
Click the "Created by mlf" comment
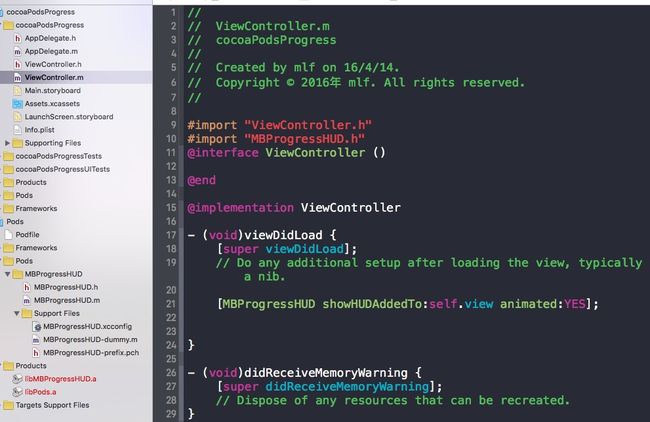click(x=265, y=68)
